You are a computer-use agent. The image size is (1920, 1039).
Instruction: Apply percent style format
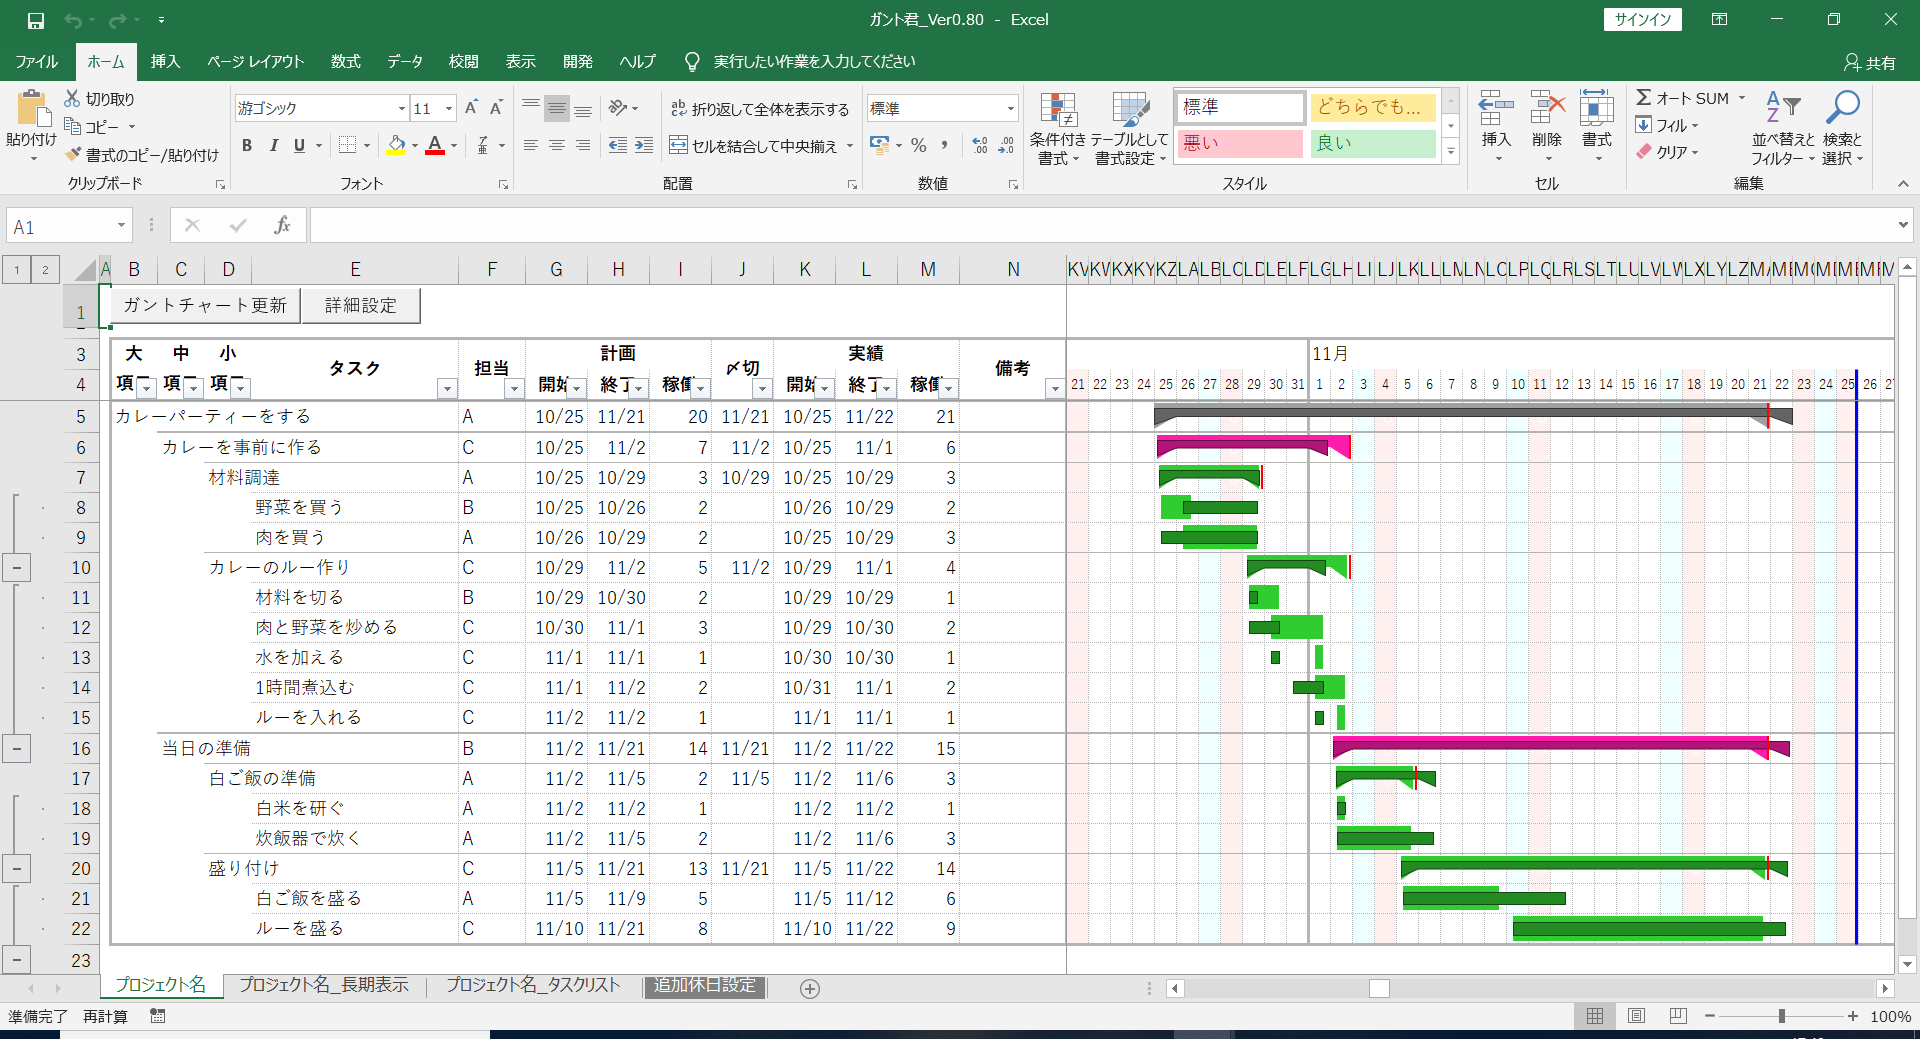pos(919,146)
